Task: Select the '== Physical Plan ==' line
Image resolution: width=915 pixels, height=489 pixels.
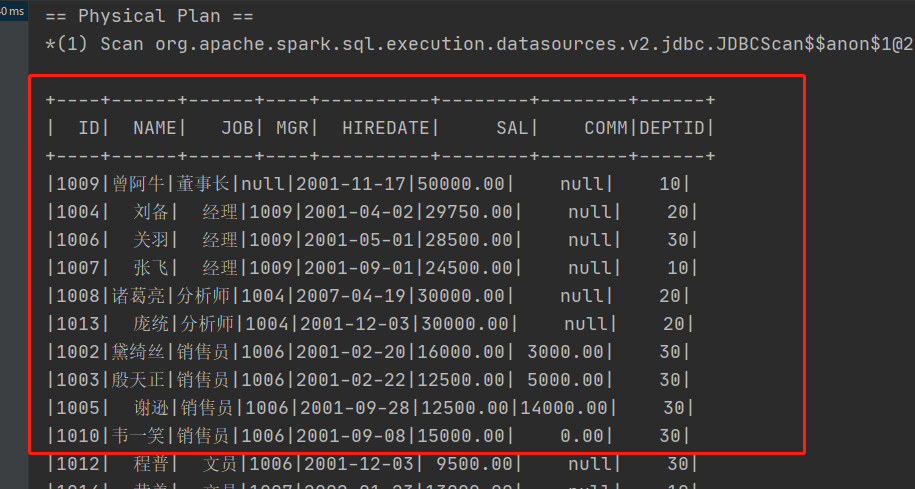Action: [x=149, y=16]
